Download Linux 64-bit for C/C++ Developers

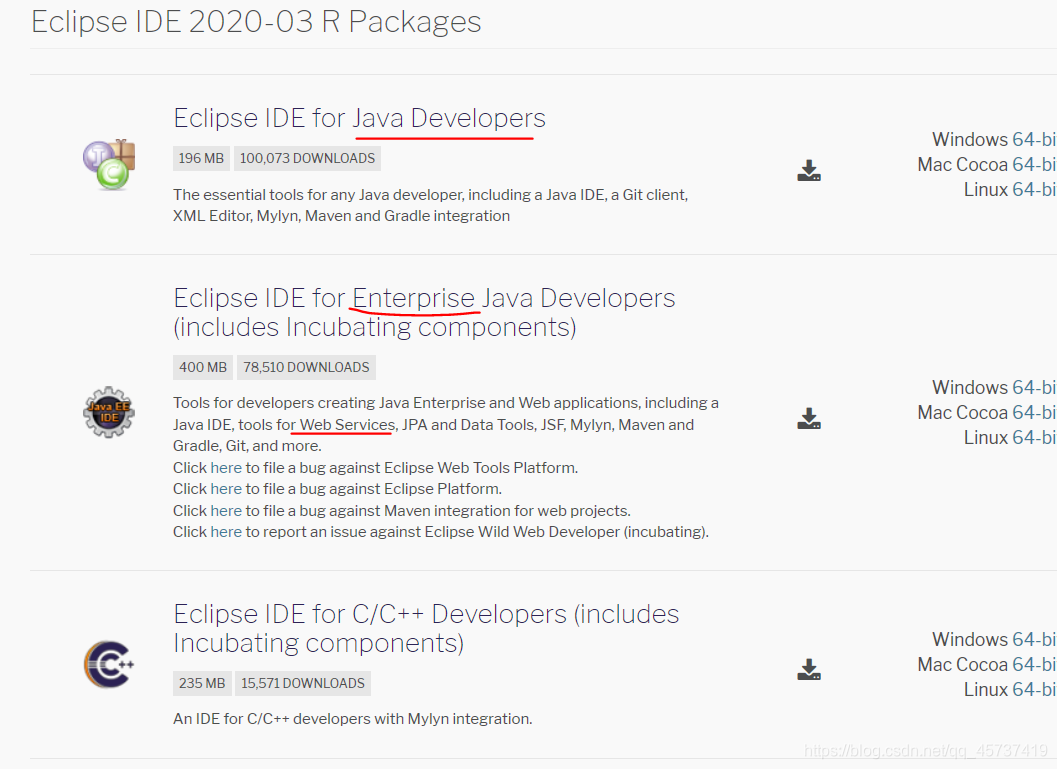coord(1034,689)
